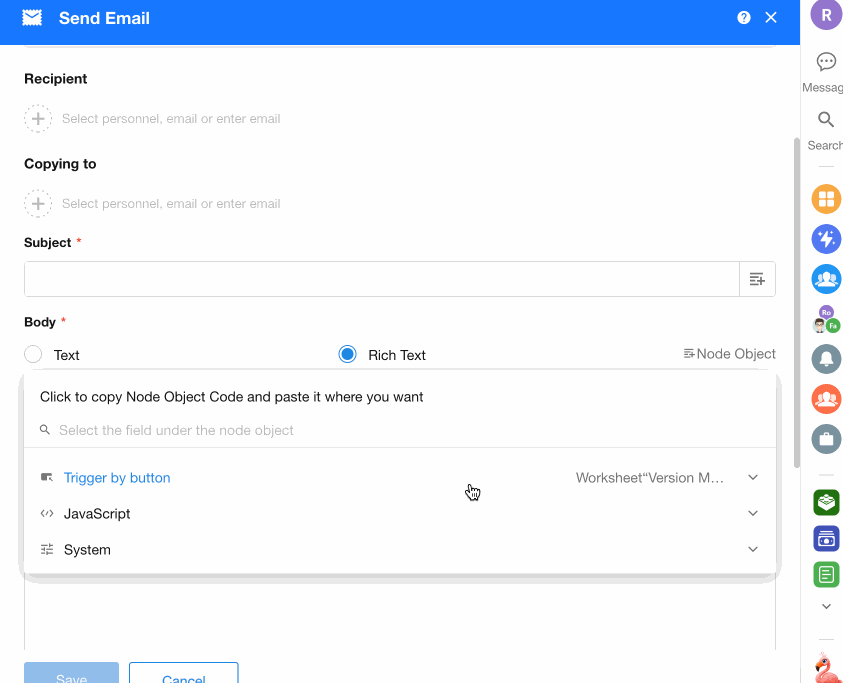The height and width of the screenshot is (683, 843).
Task: Expand the JavaScript node chevron
Action: pyautogui.click(x=753, y=514)
